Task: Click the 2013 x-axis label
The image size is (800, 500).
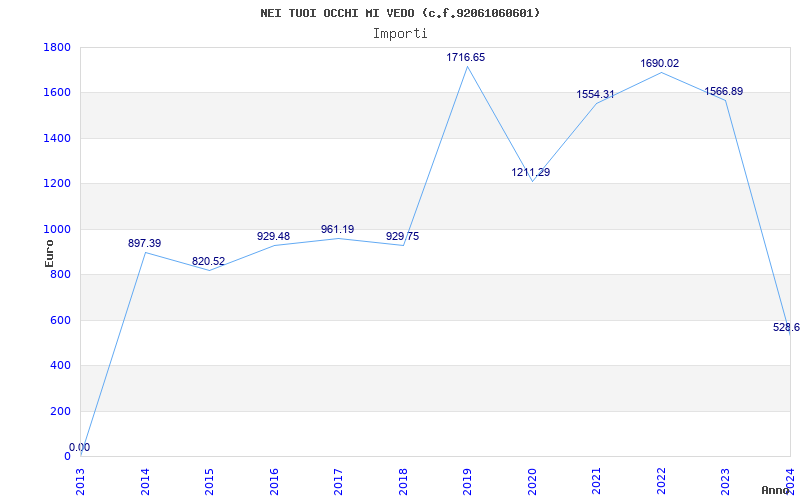Action: click(81, 481)
